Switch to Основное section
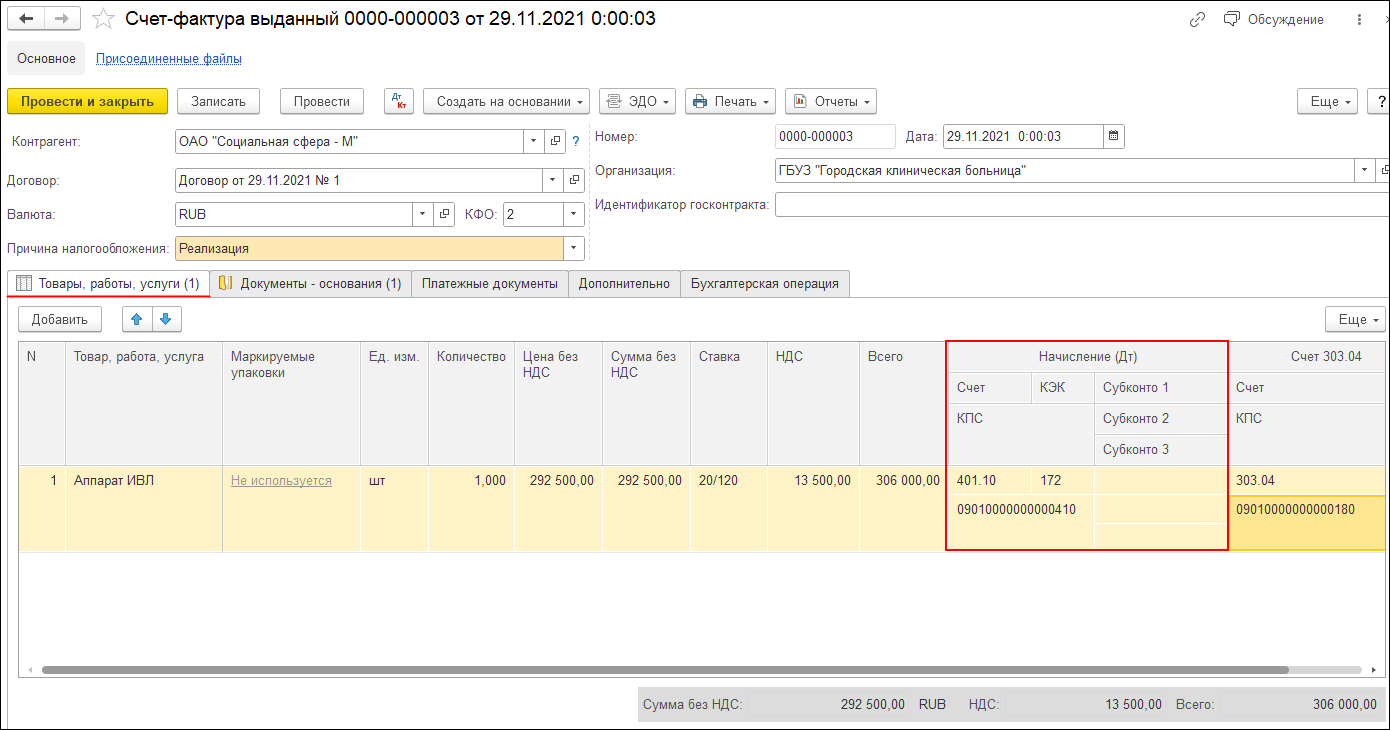Image resolution: width=1390 pixels, height=730 pixels. pyautogui.click(x=46, y=59)
